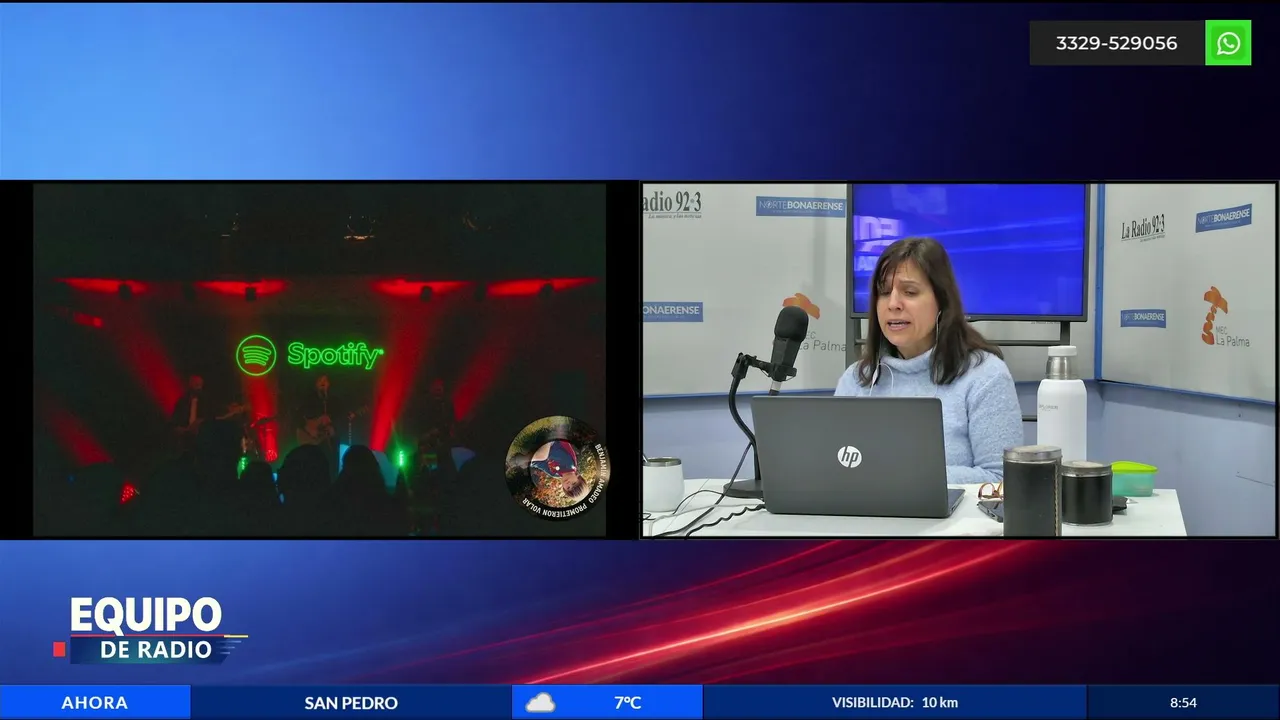This screenshot has width=1280, height=720.
Task: Click the green WhatsApp icon
Action: click(x=1228, y=43)
